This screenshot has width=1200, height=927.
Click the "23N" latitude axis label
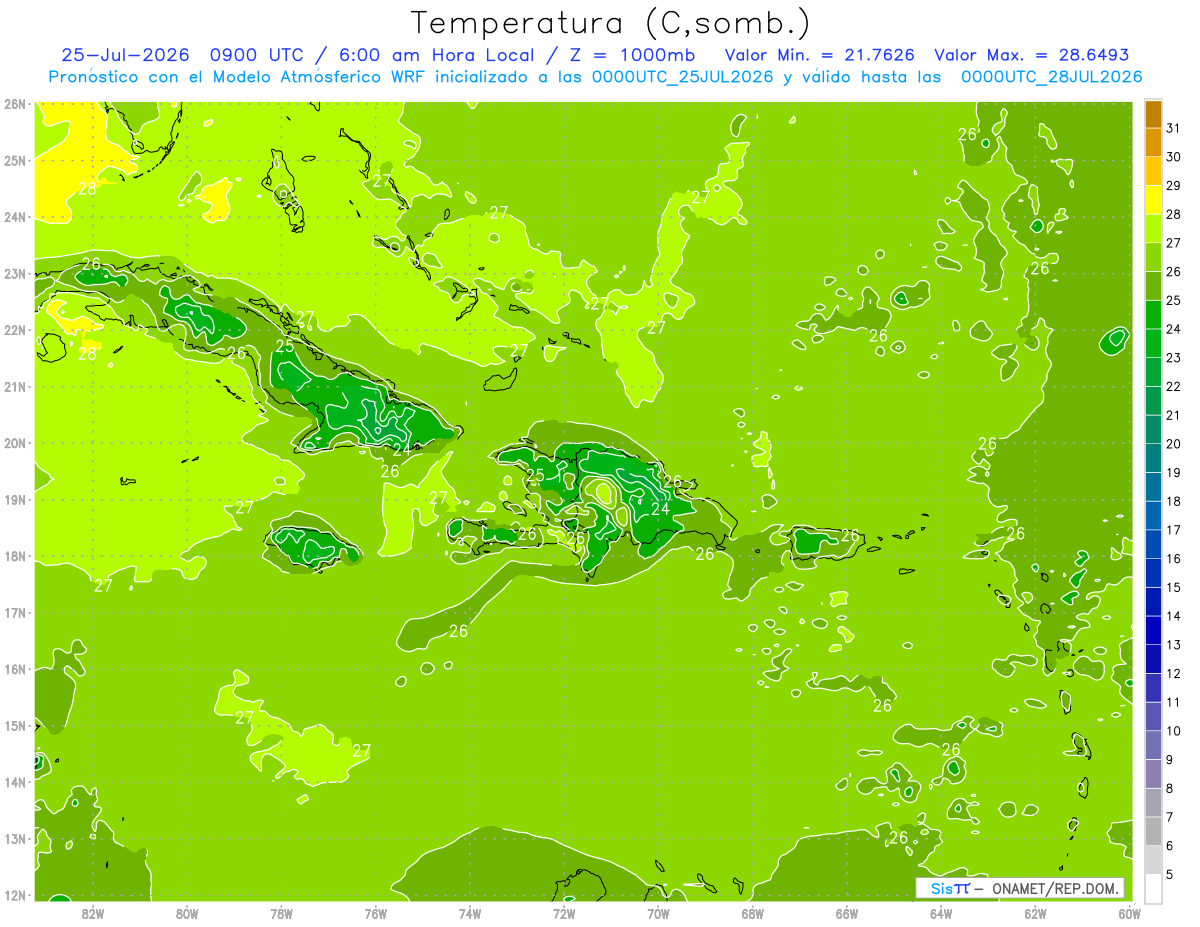[14, 273]
